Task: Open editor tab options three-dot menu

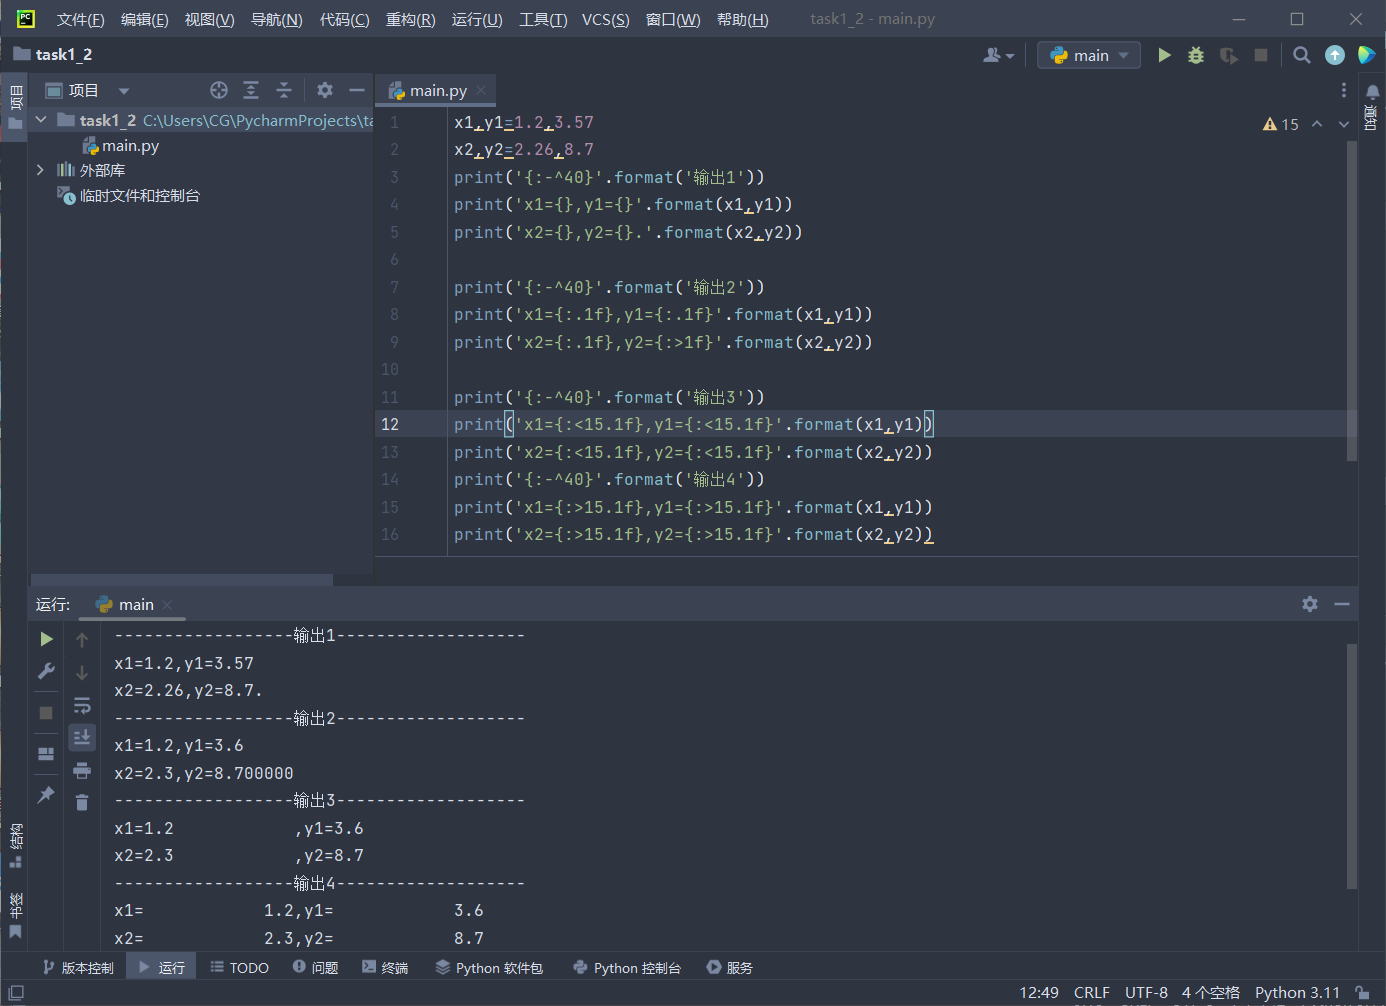Action: point(1343,90)
